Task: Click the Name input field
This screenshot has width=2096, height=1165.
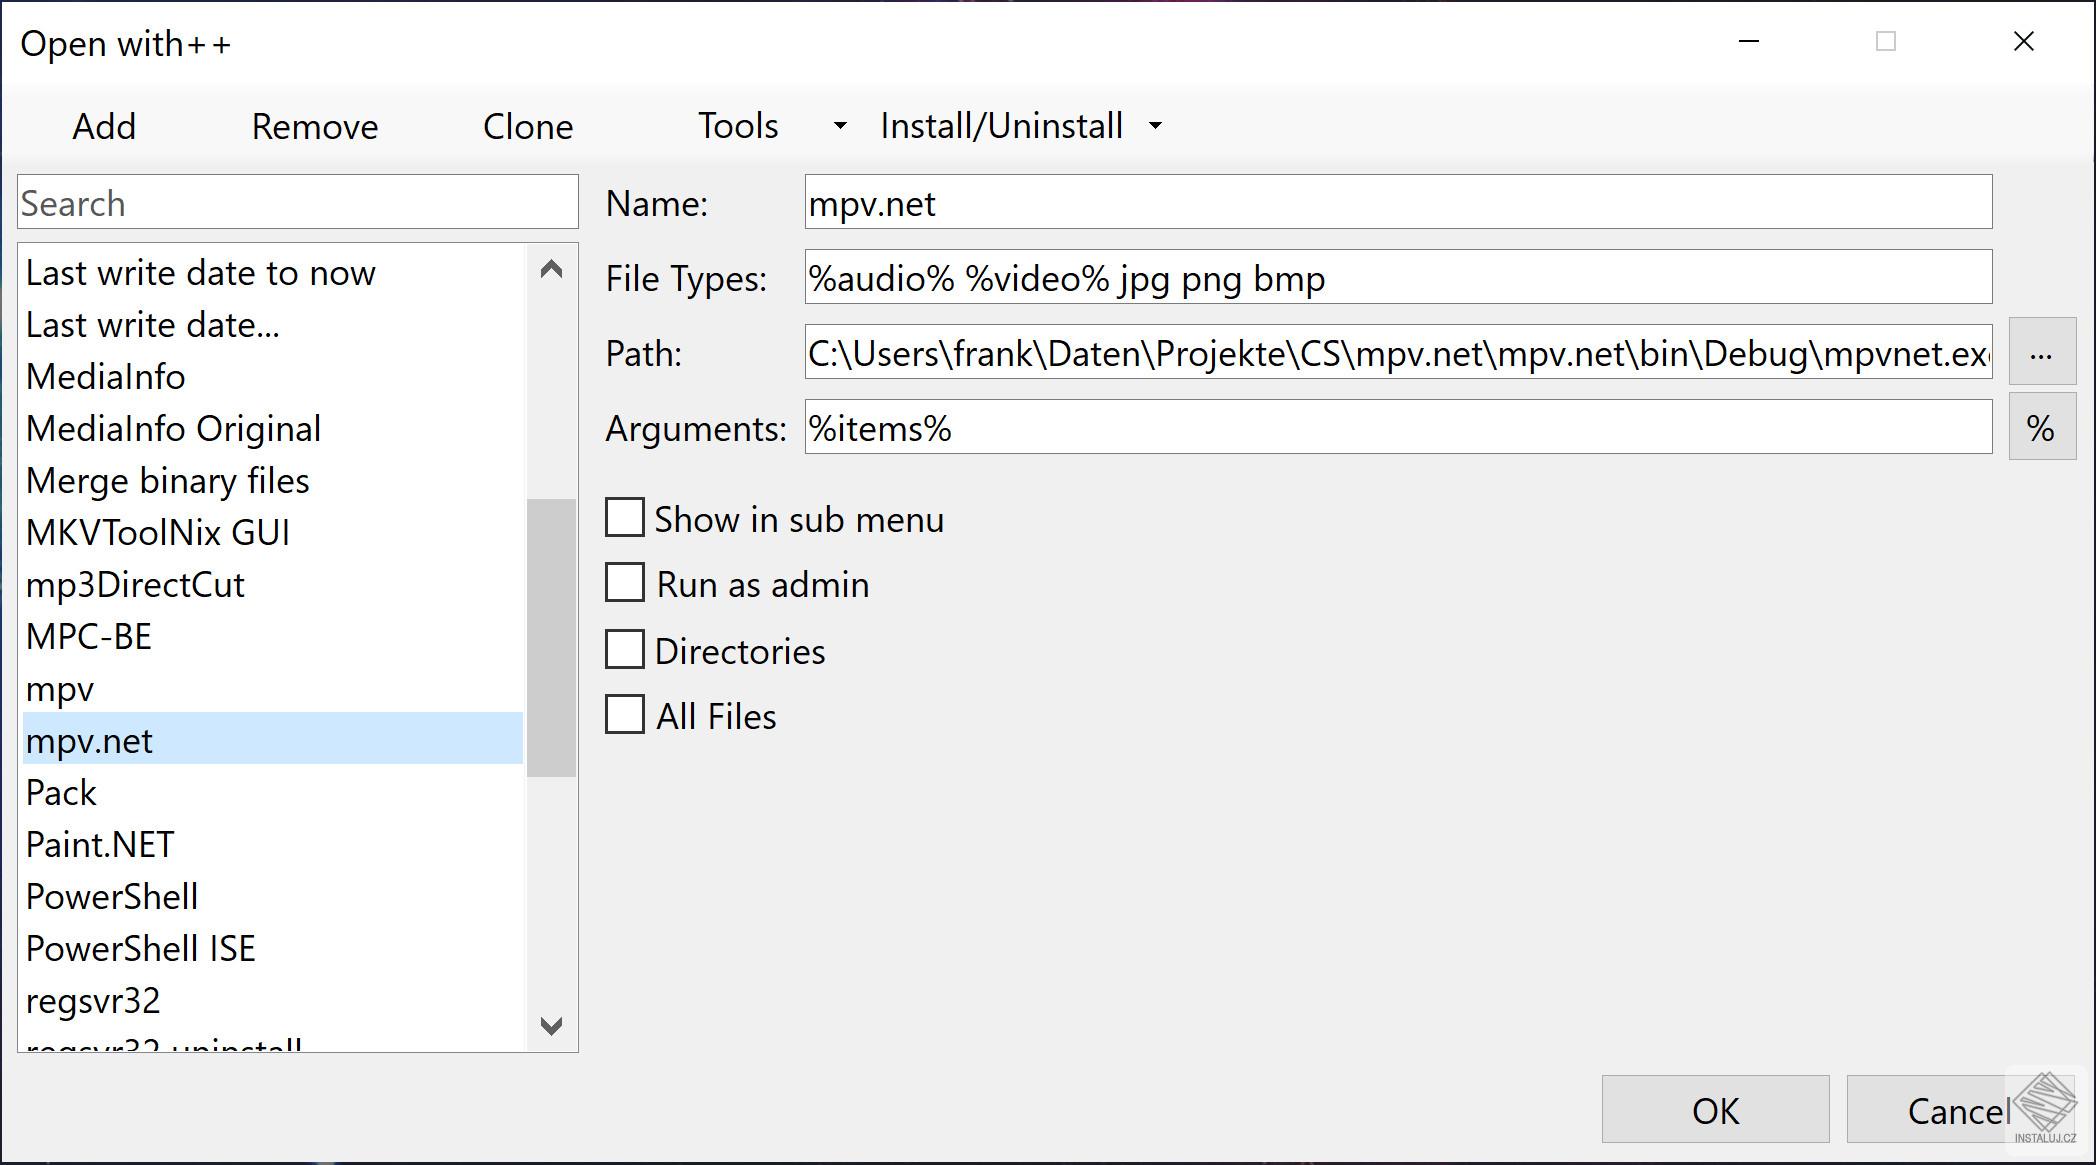Action: coord(1399,202)
